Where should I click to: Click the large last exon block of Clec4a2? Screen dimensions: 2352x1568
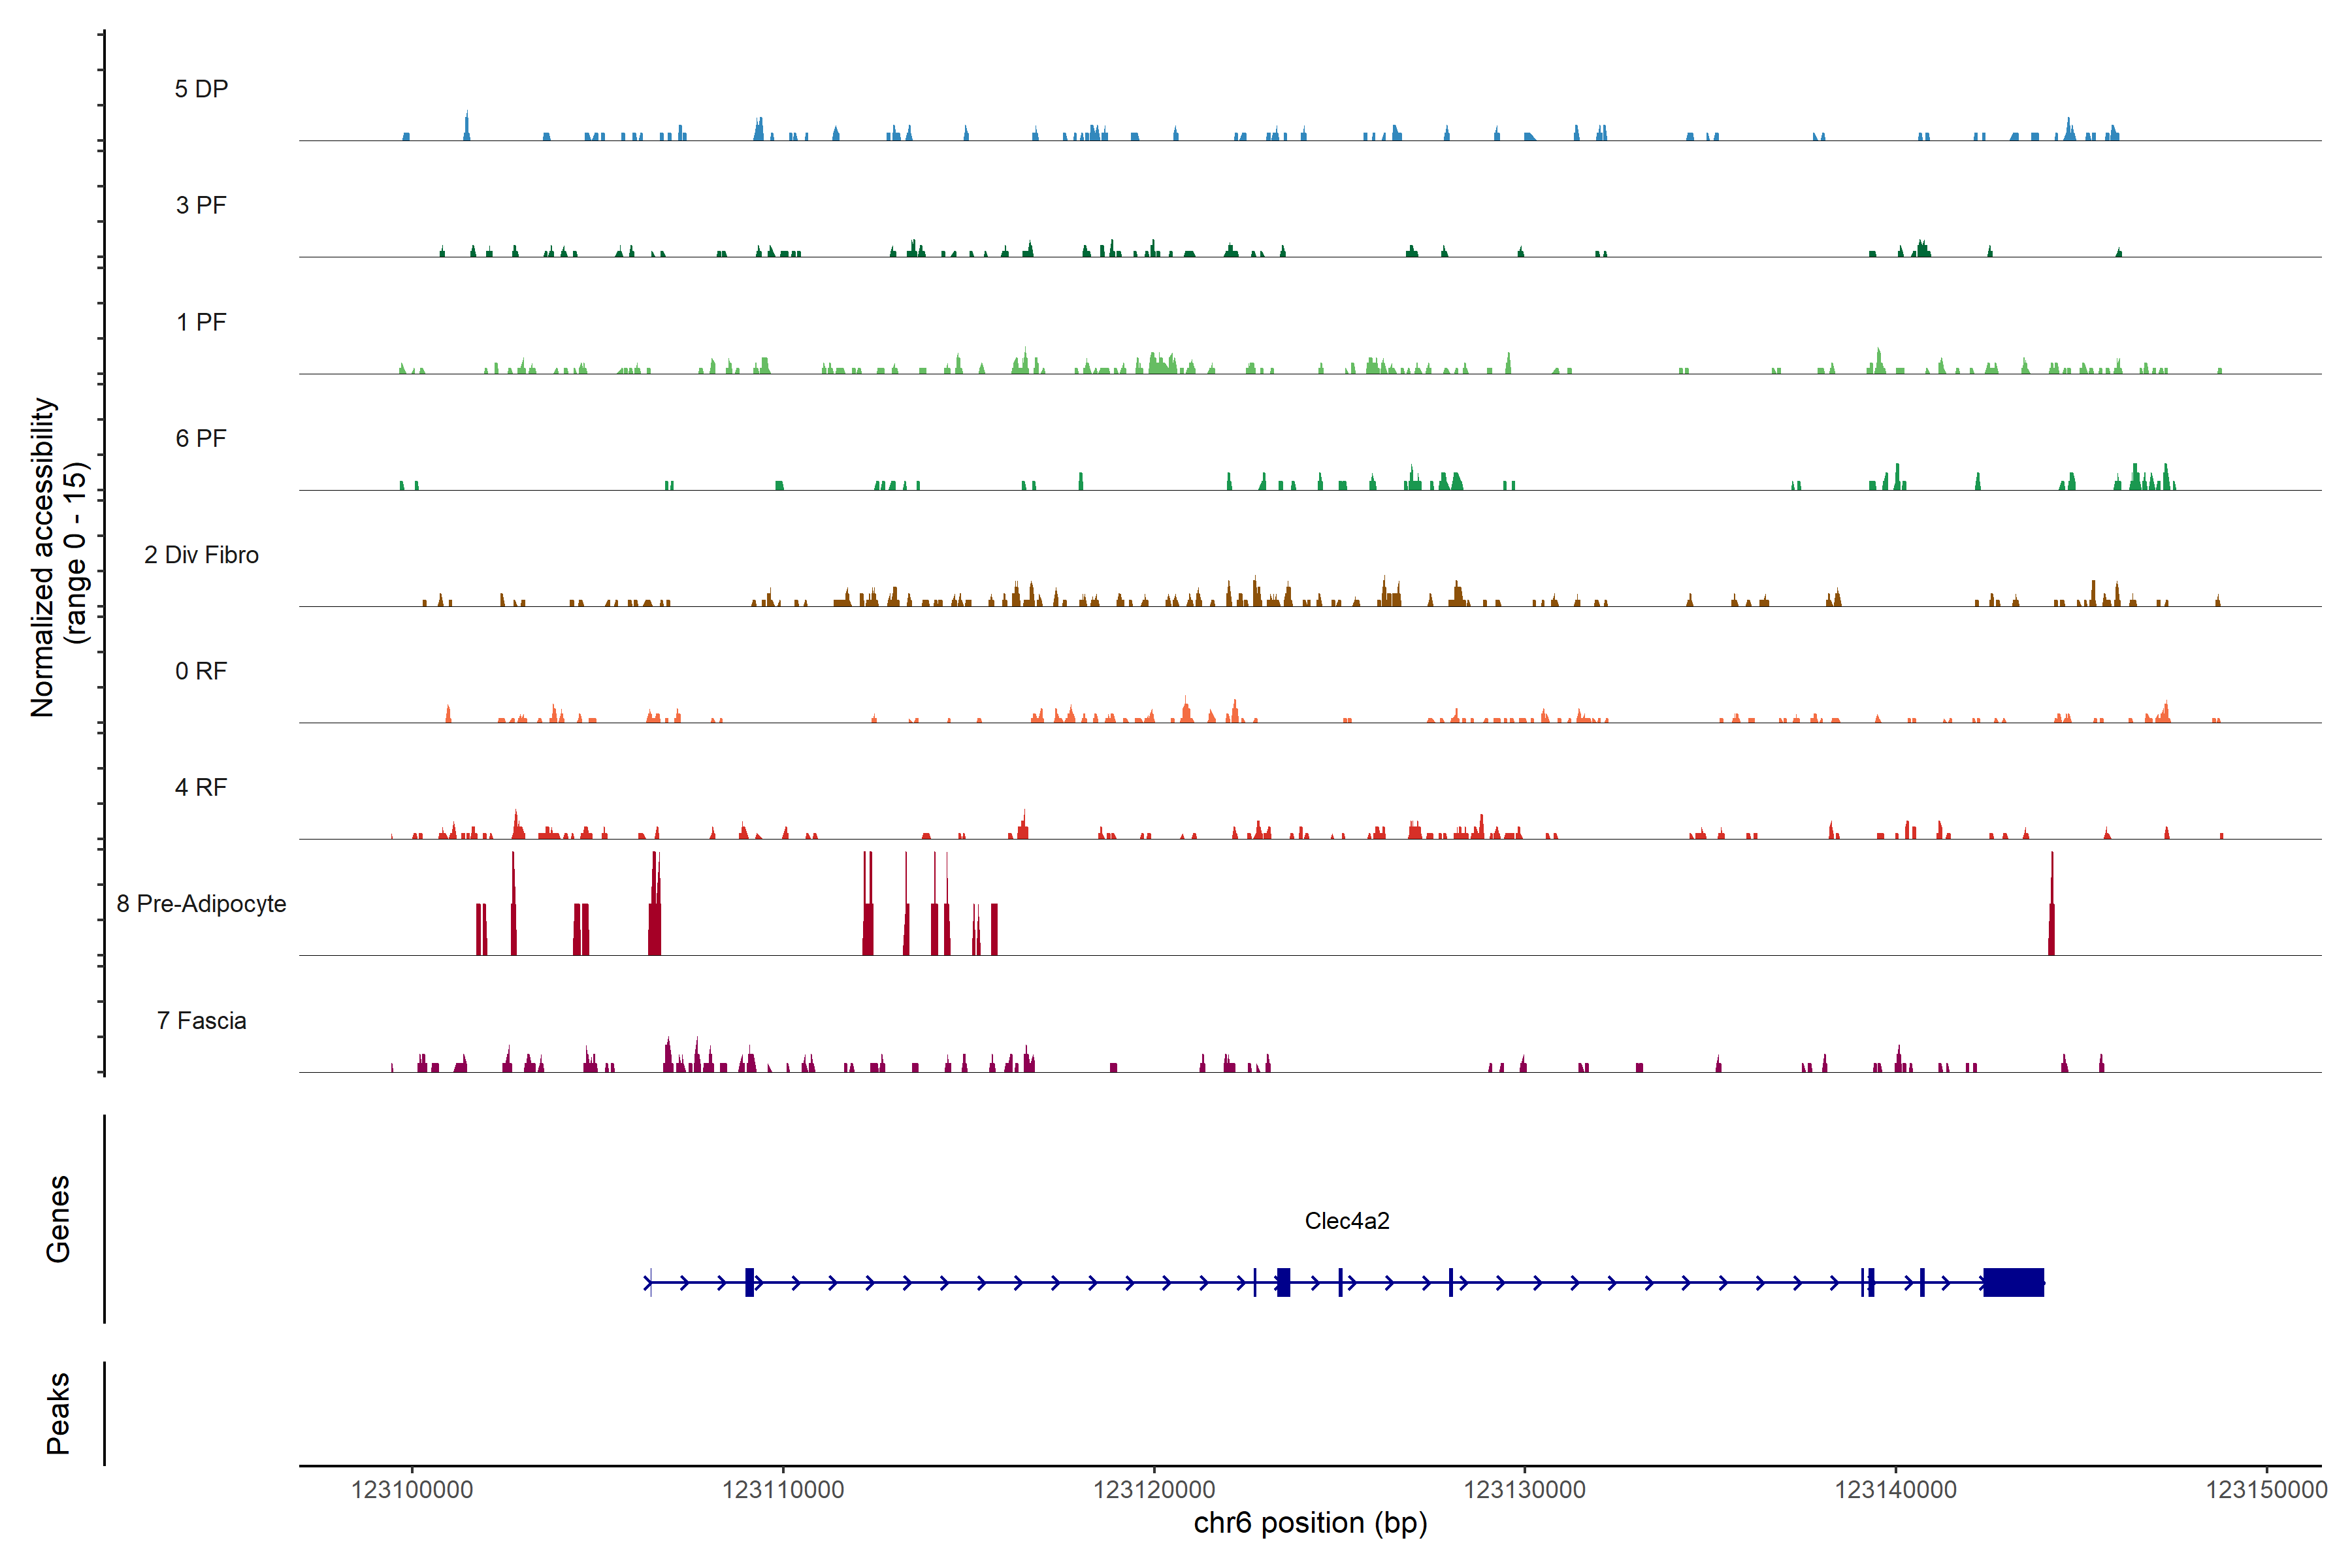2013,1282
